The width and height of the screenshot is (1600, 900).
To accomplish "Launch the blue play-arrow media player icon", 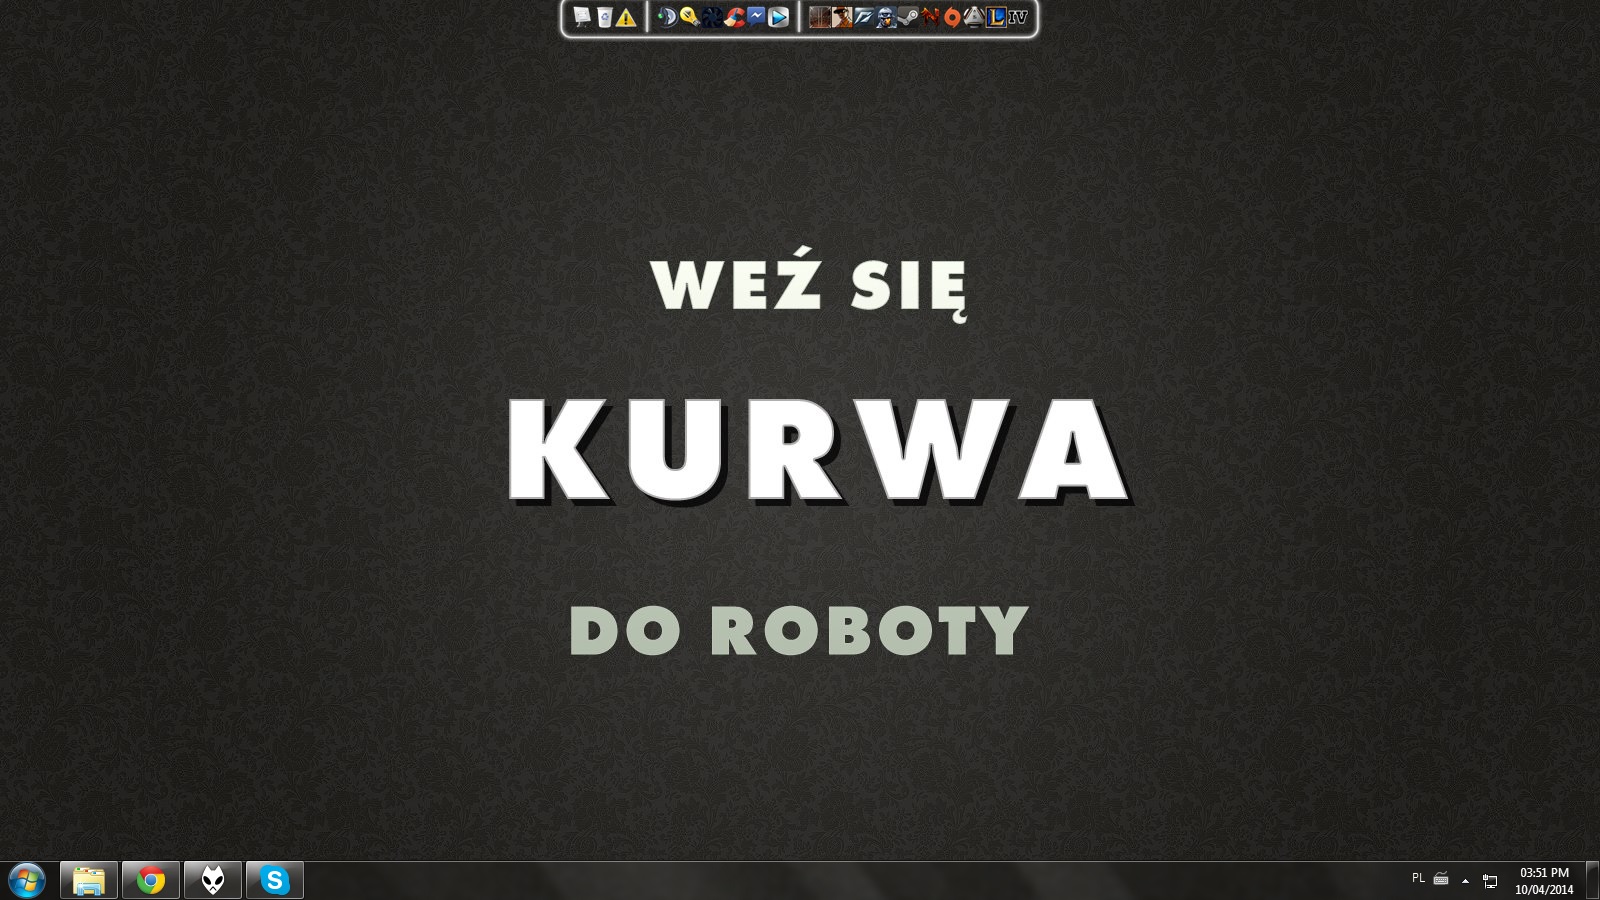I will pyautogui.click(x=778, y=17).
